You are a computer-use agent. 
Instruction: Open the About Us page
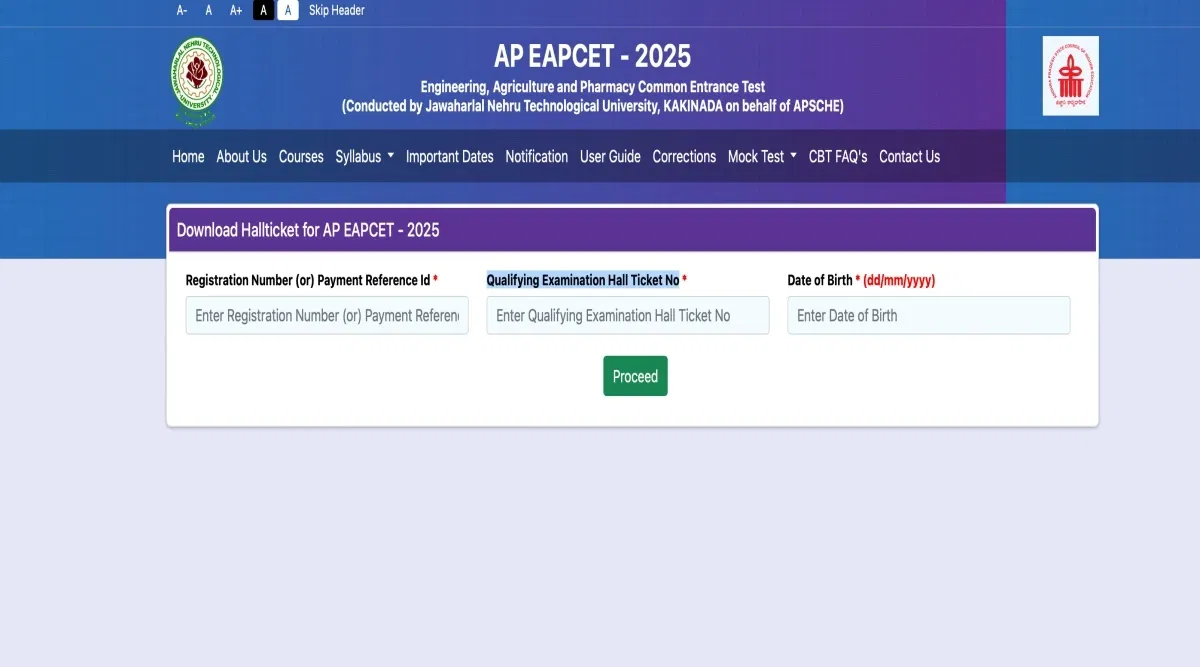pyautogui.click(x=241, y=156)
